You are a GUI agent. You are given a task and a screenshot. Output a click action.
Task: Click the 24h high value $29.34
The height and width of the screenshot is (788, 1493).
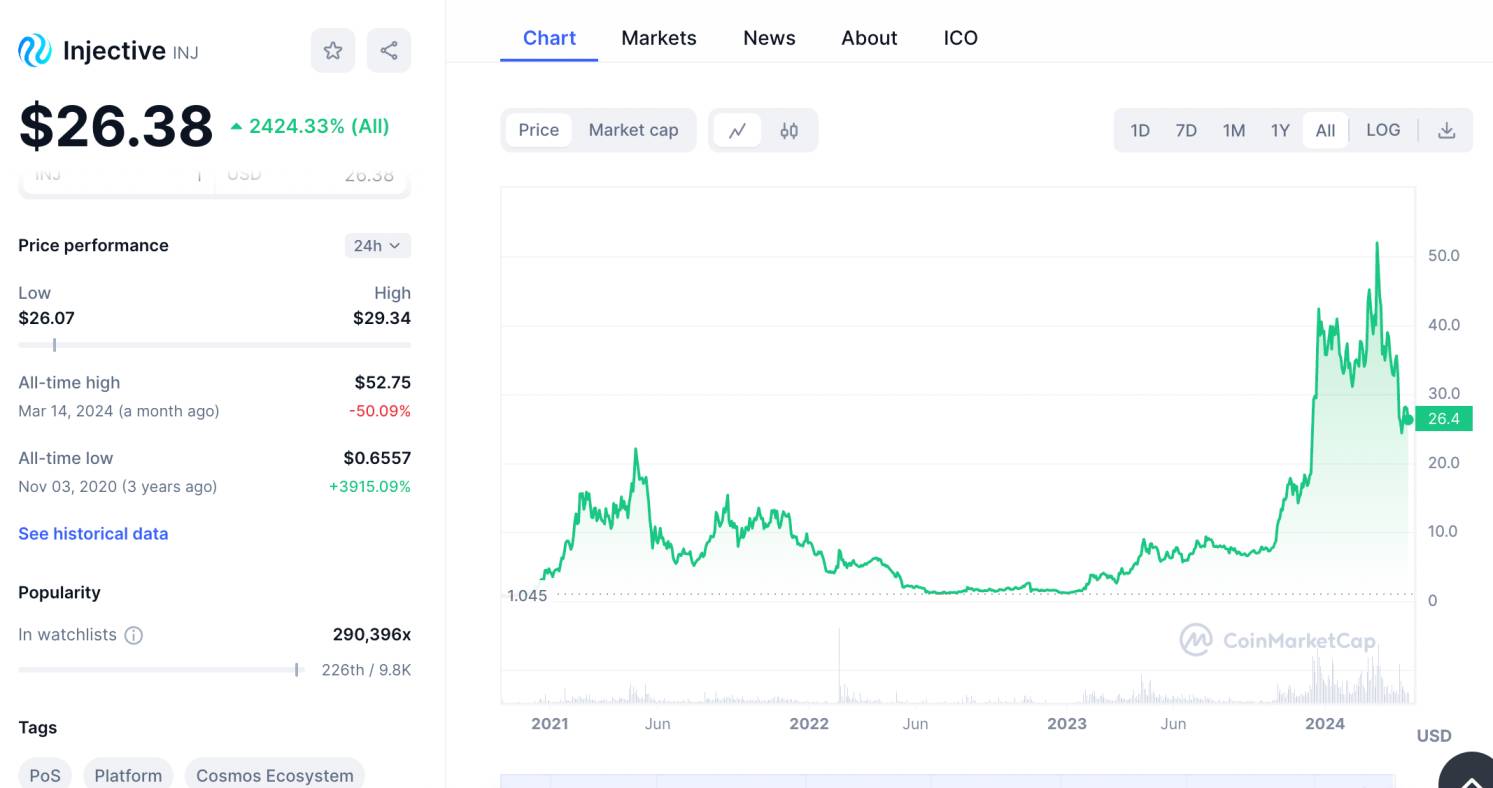click(x=382, y=318)
